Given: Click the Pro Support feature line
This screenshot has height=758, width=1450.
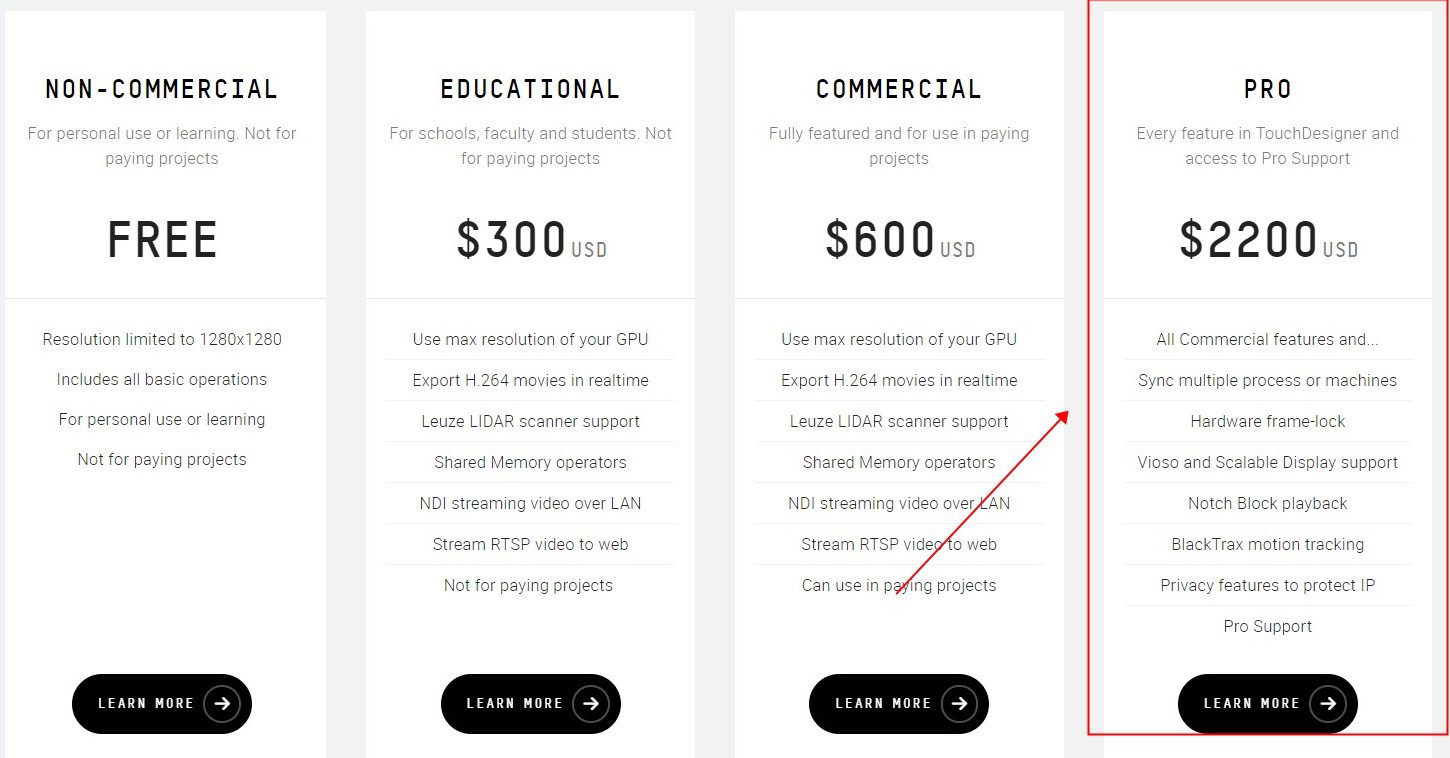Looking at the screenshot, I should (1268, 626).
